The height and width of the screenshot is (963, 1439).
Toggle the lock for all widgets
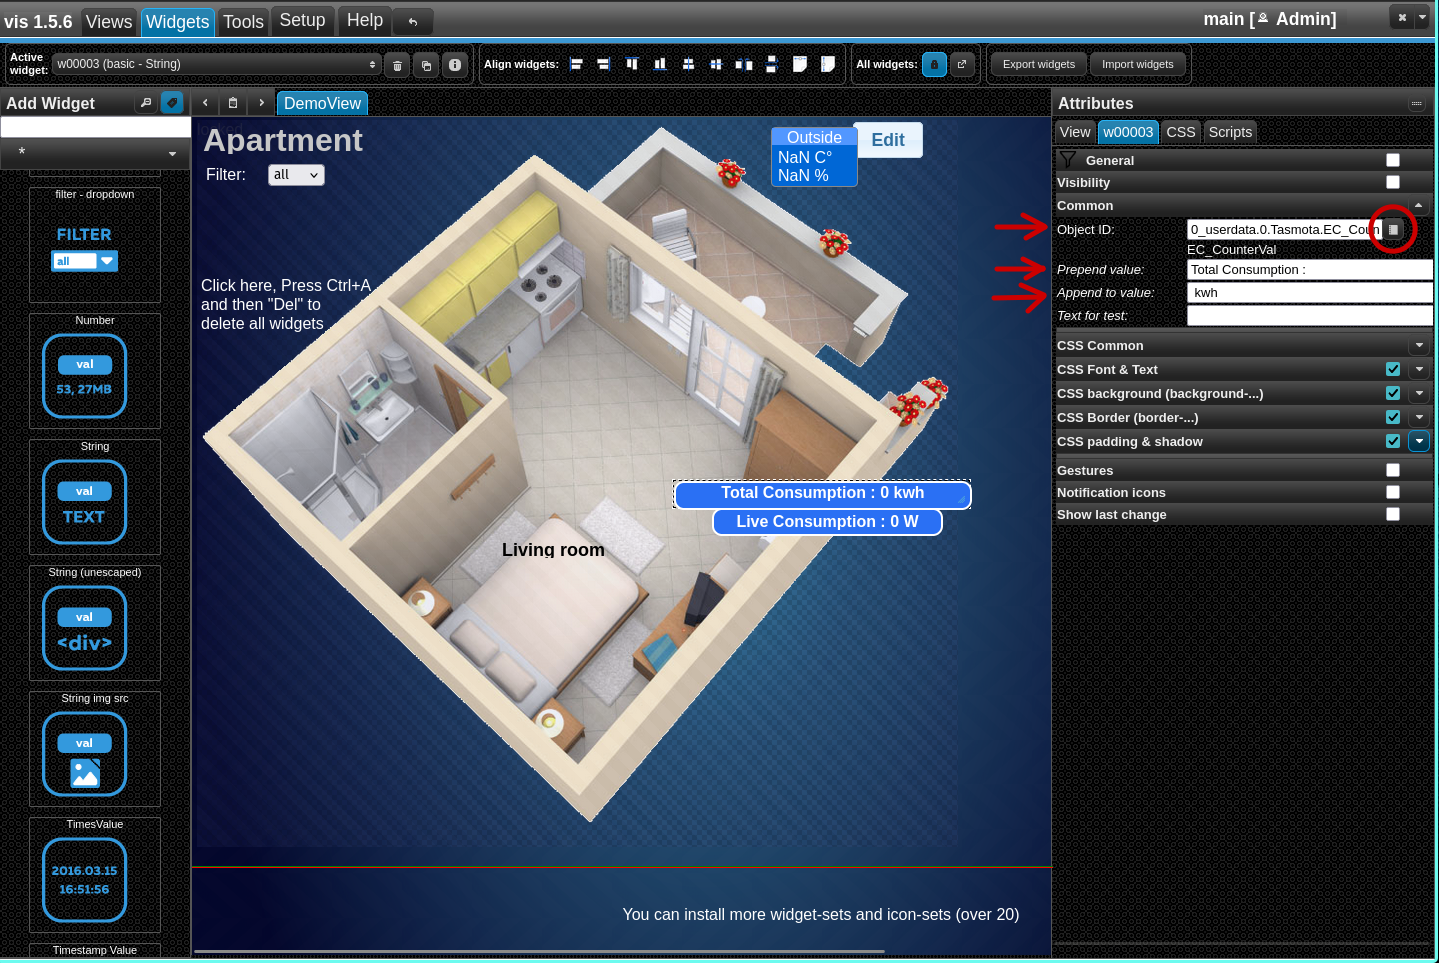[933, 64]
